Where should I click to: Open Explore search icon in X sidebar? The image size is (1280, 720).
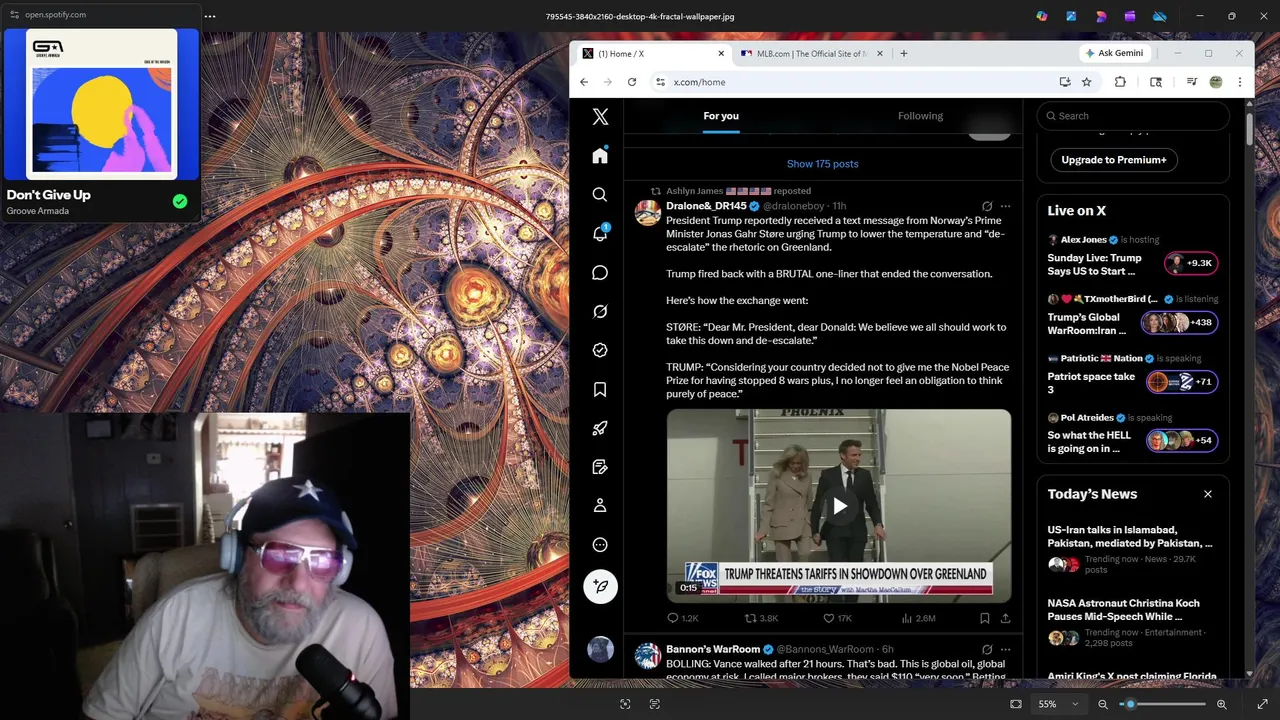tap(600, 195)
